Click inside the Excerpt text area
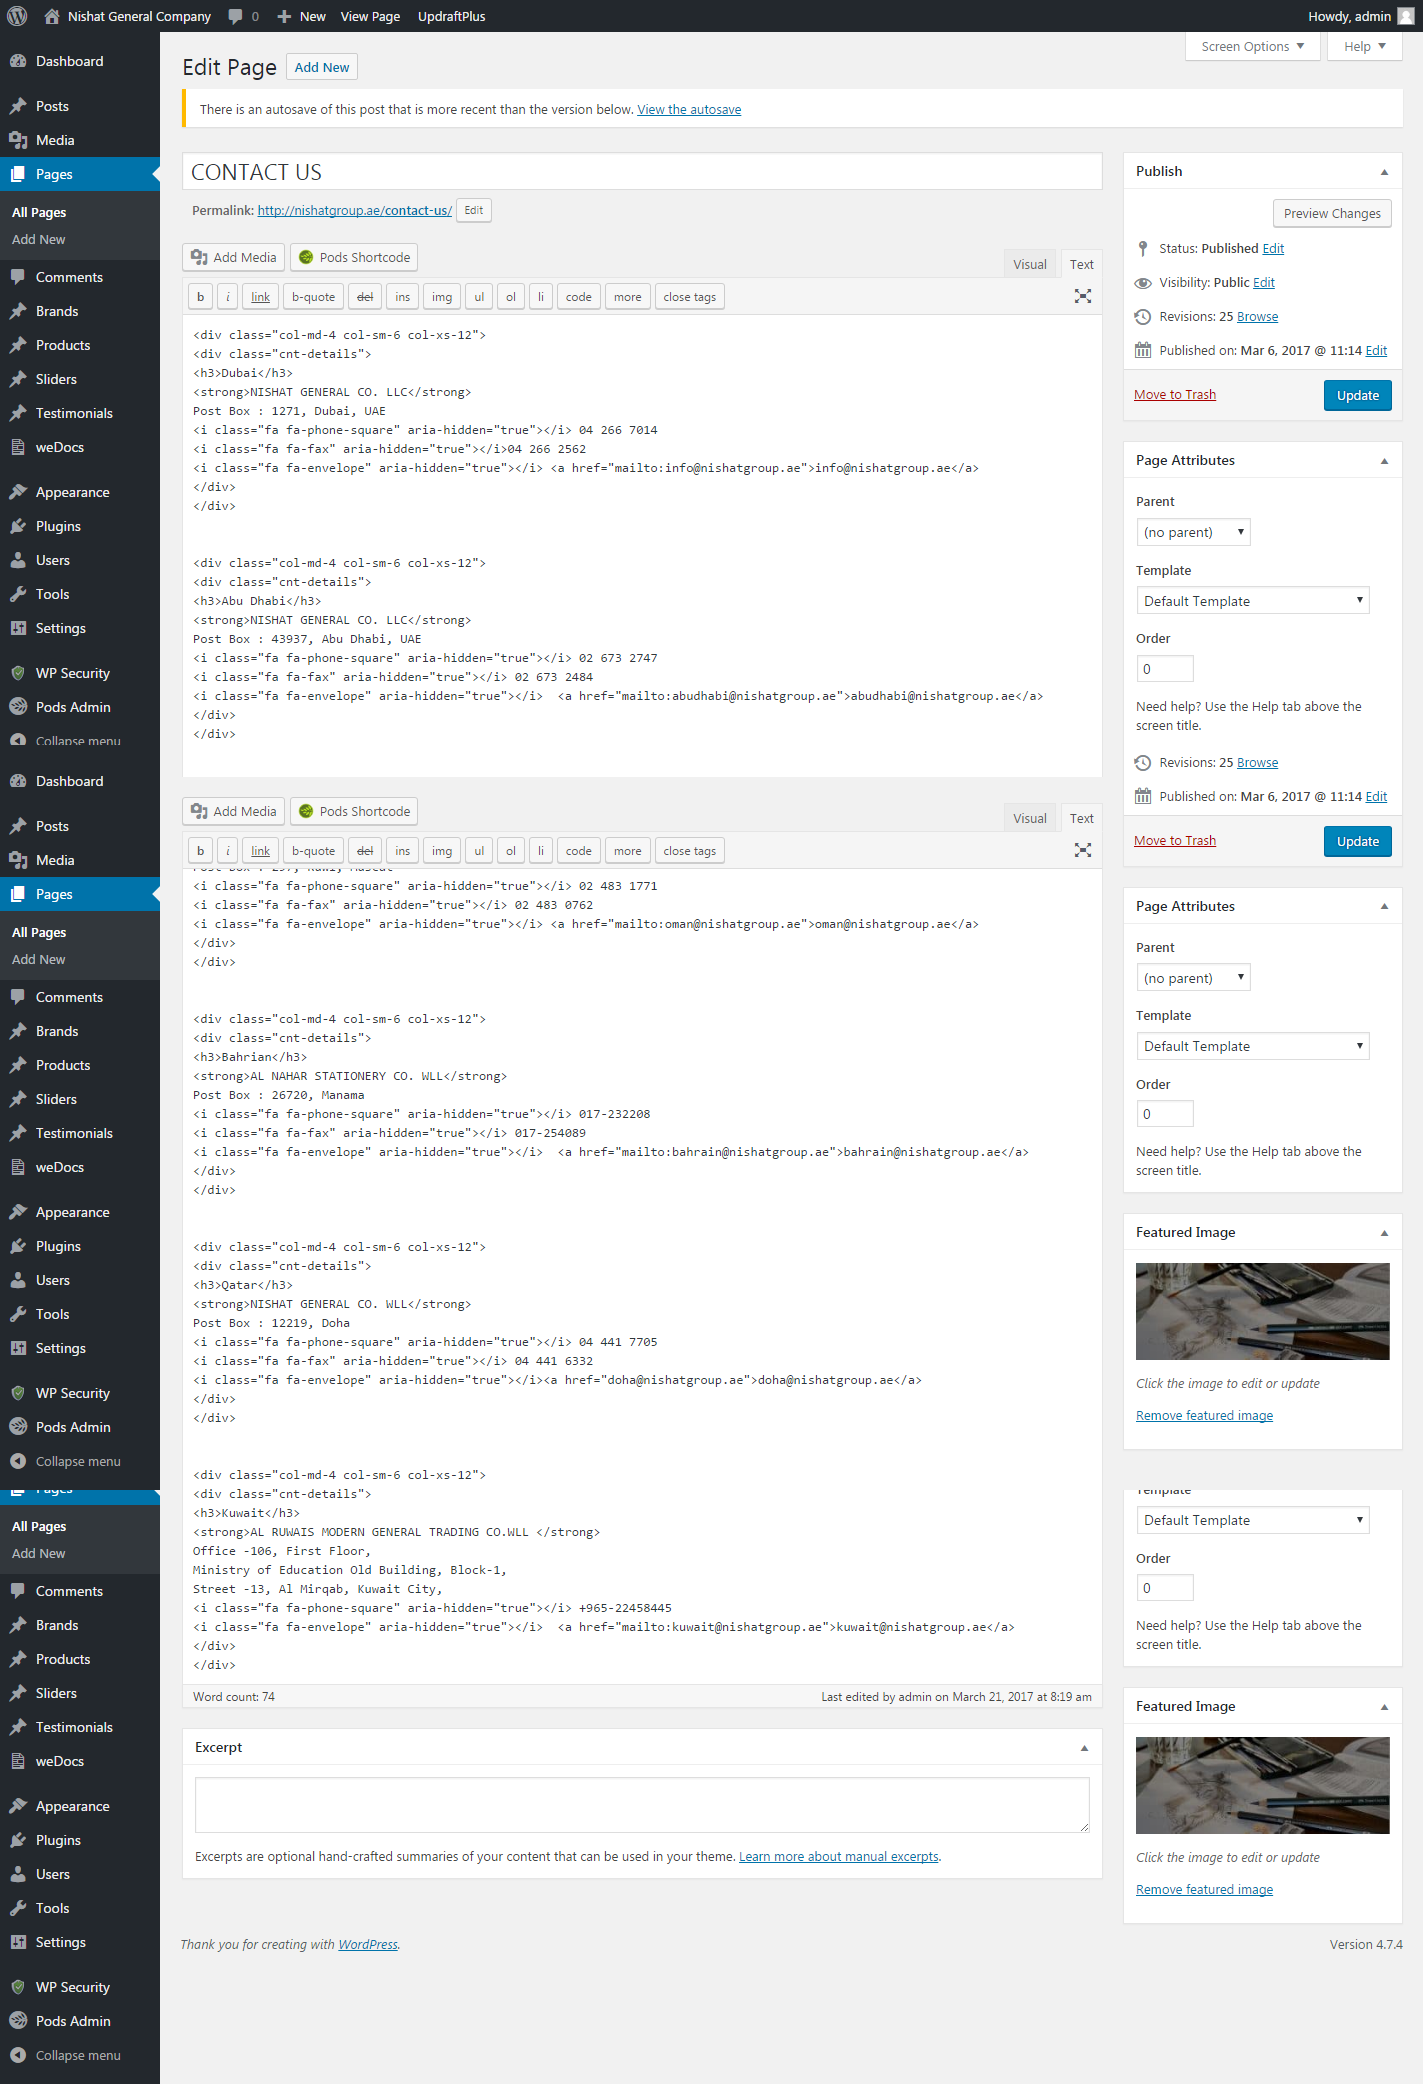Viewport: 1423px width, 2084px height. pos(642,1805)
